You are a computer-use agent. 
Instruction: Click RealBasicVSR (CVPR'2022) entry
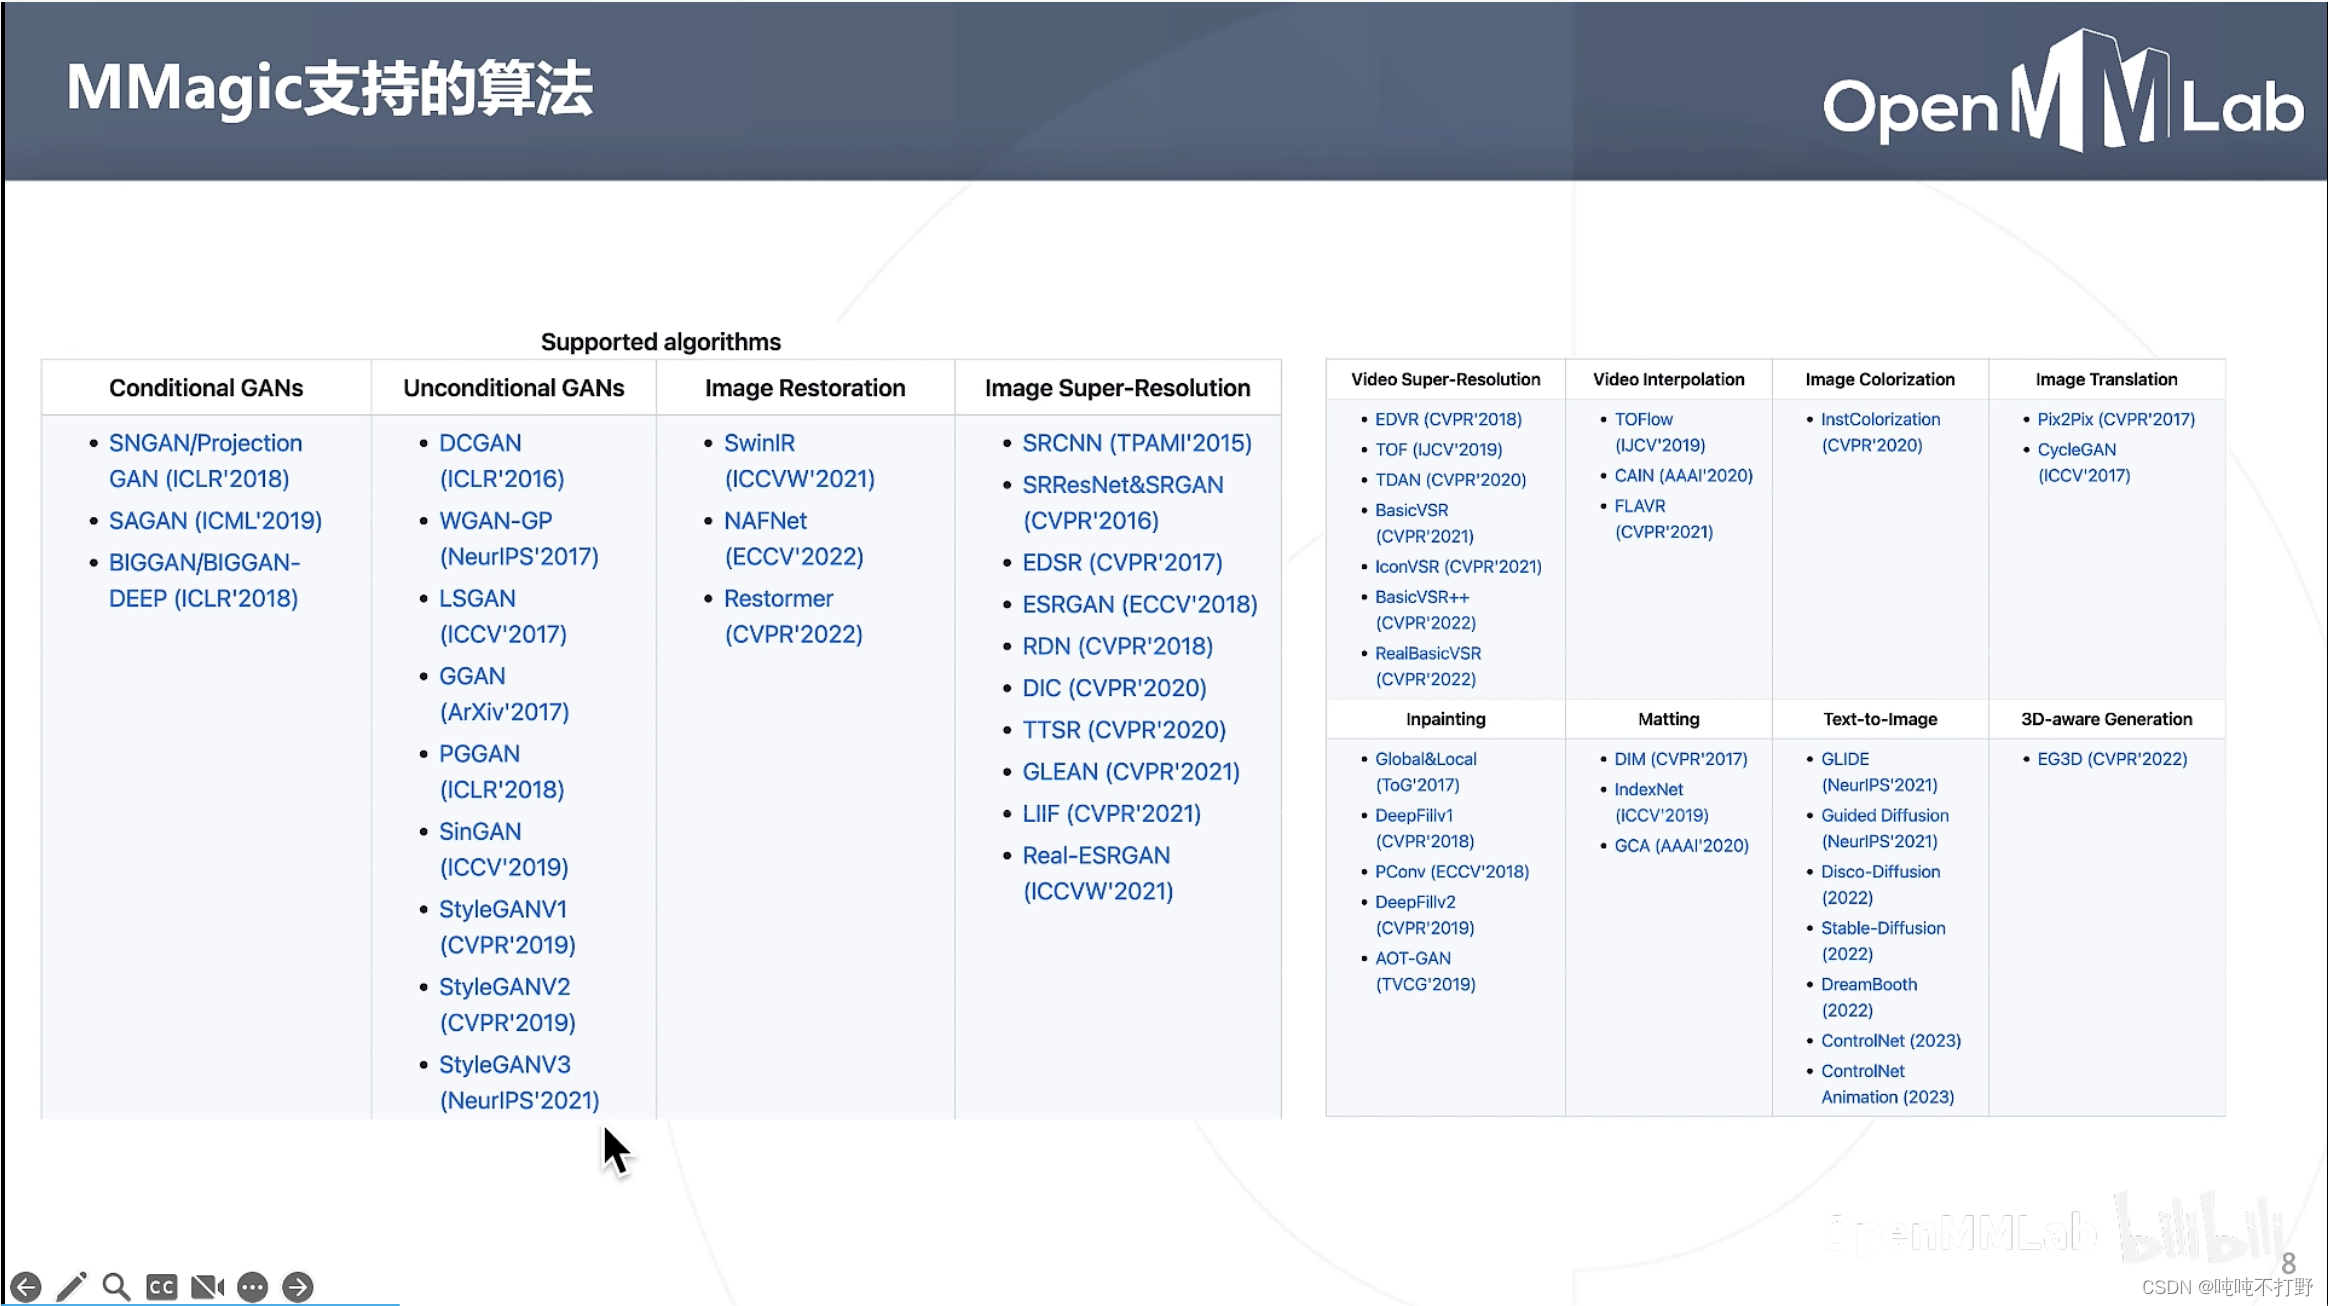coord(1428,666)
